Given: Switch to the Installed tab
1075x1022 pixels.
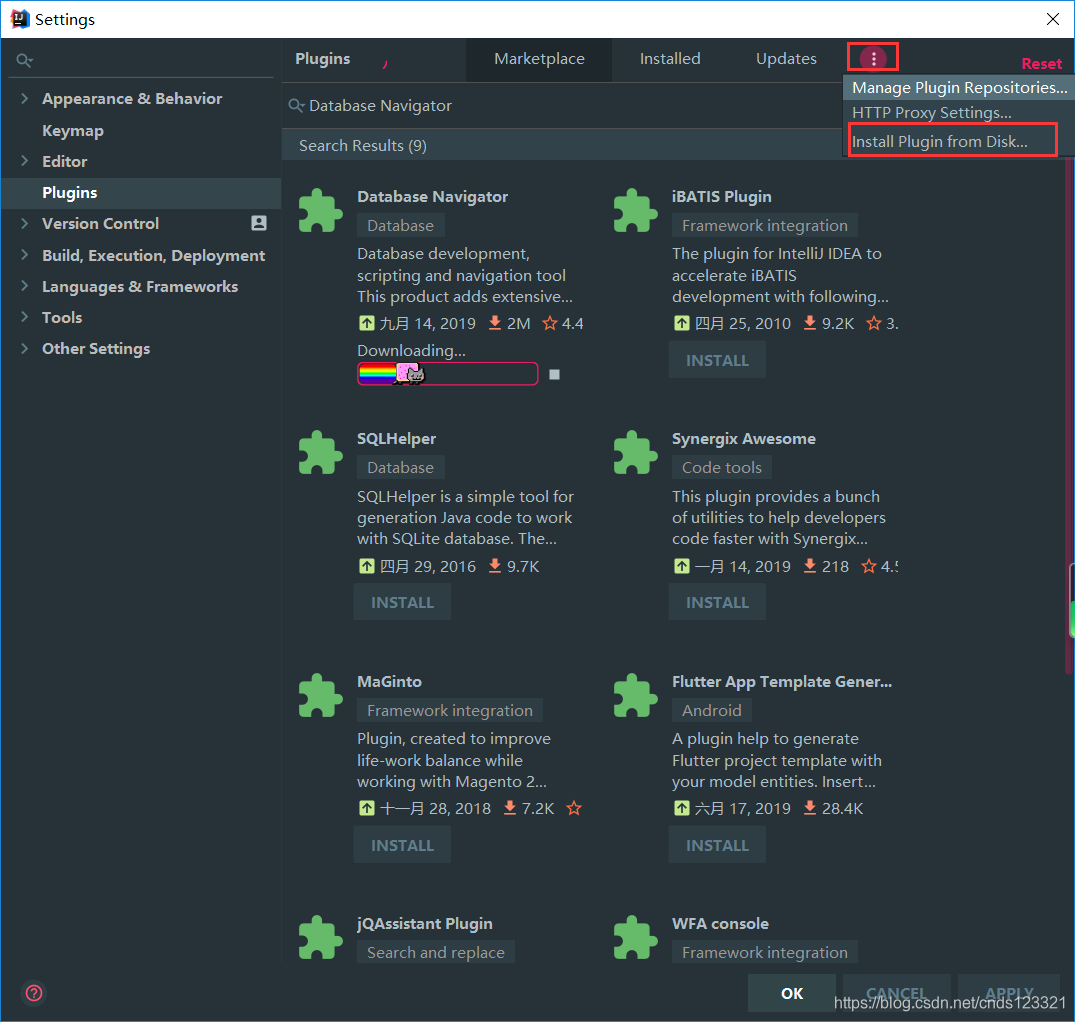Looking at the screenshot, I should [670, 59].
